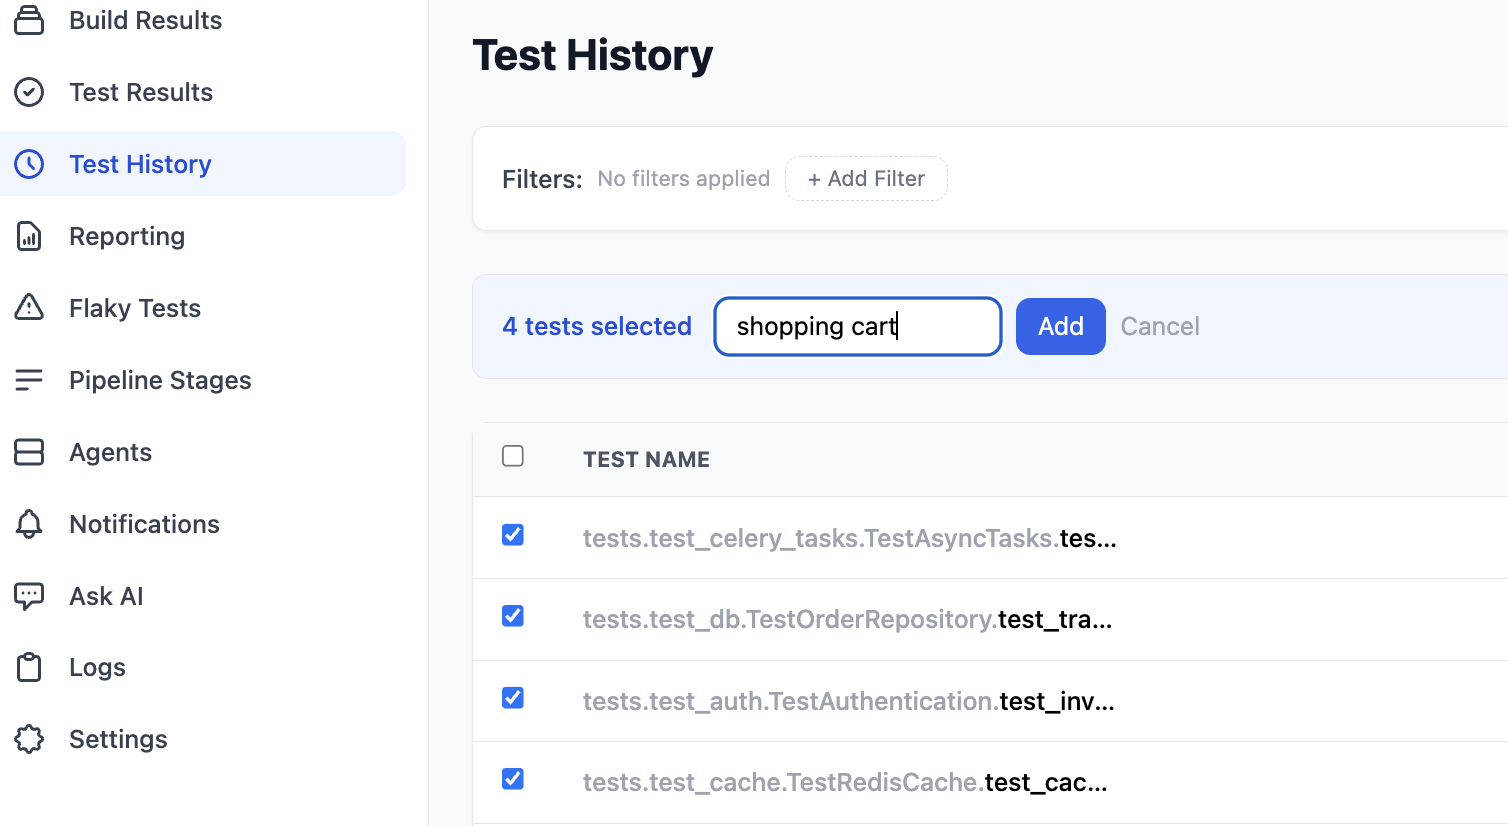The width and height of the screenshot is (1508, 826).
Task: Click the Reporting chart icon
Action: pos(29,236)
